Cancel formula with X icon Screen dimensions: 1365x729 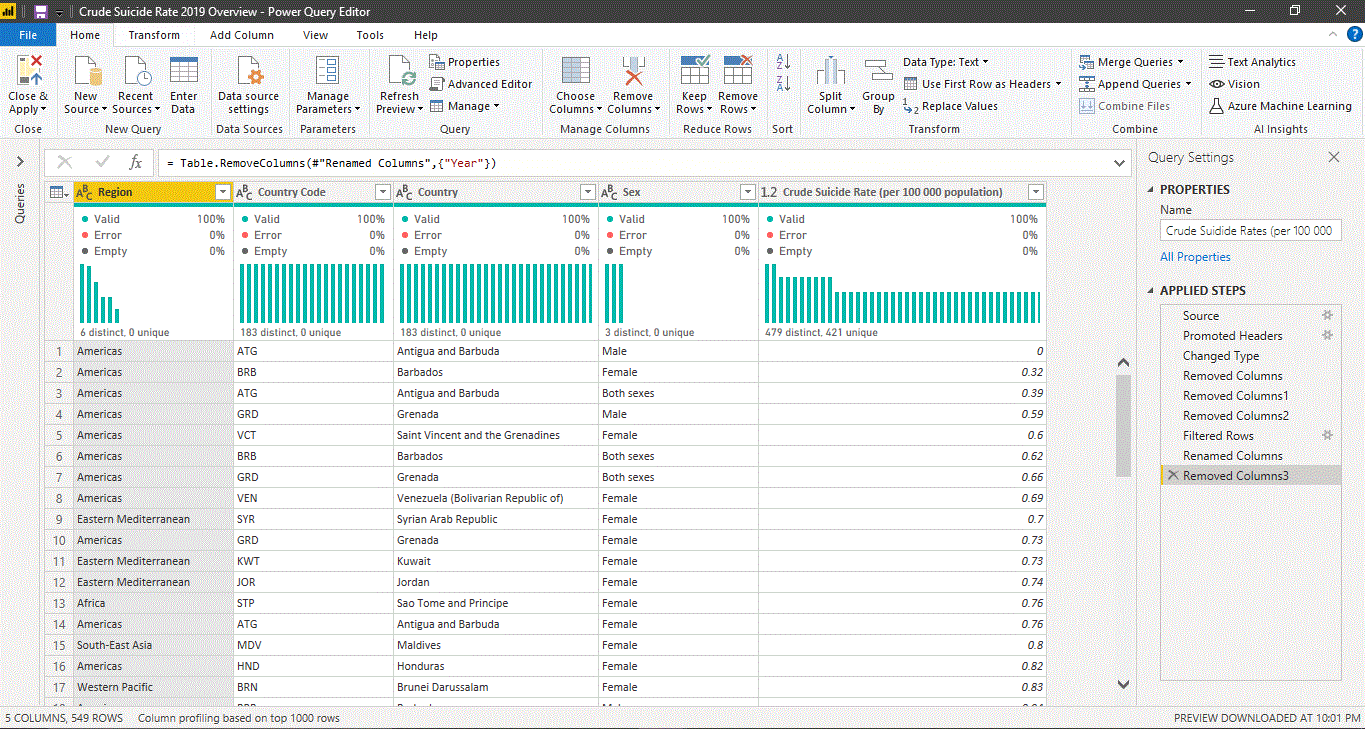click(65, 162)
